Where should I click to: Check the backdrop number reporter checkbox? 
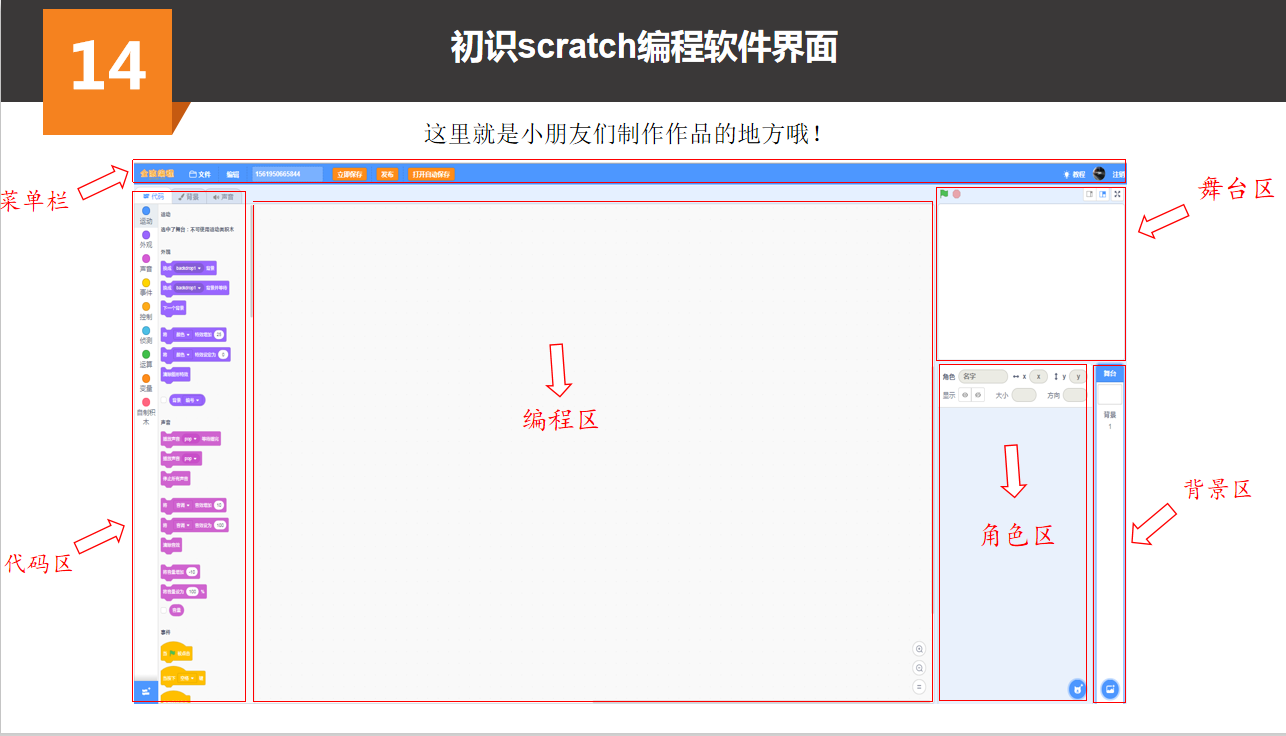[x=164, y=400]
